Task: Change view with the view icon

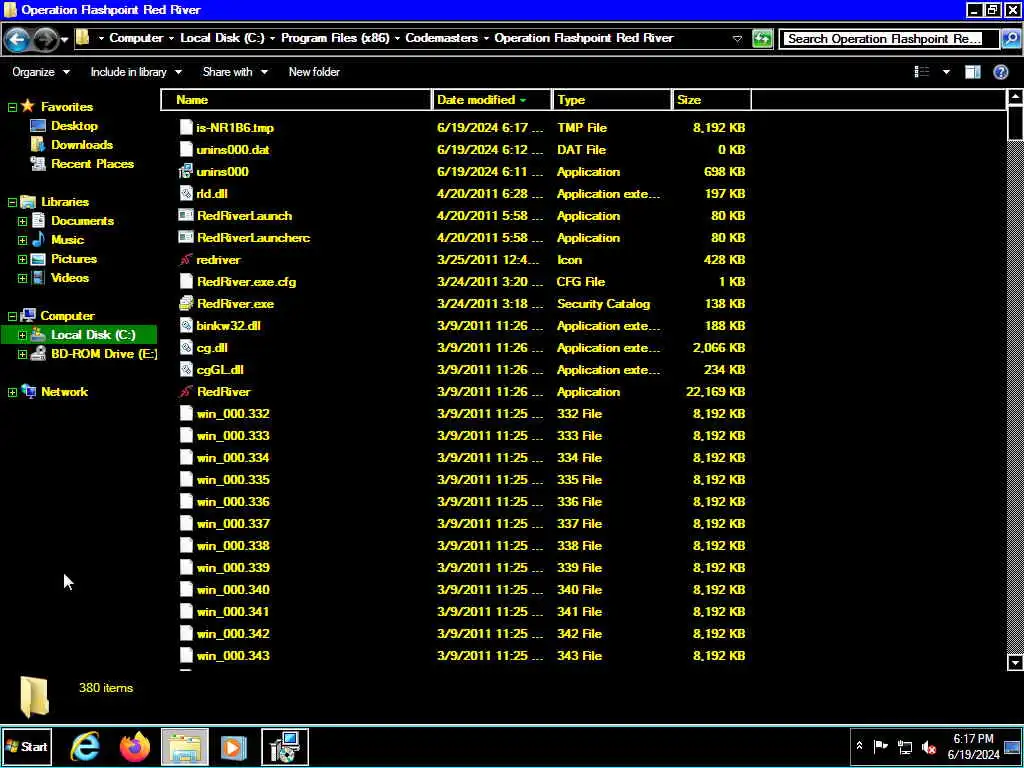Action: (x=921, y=72)
